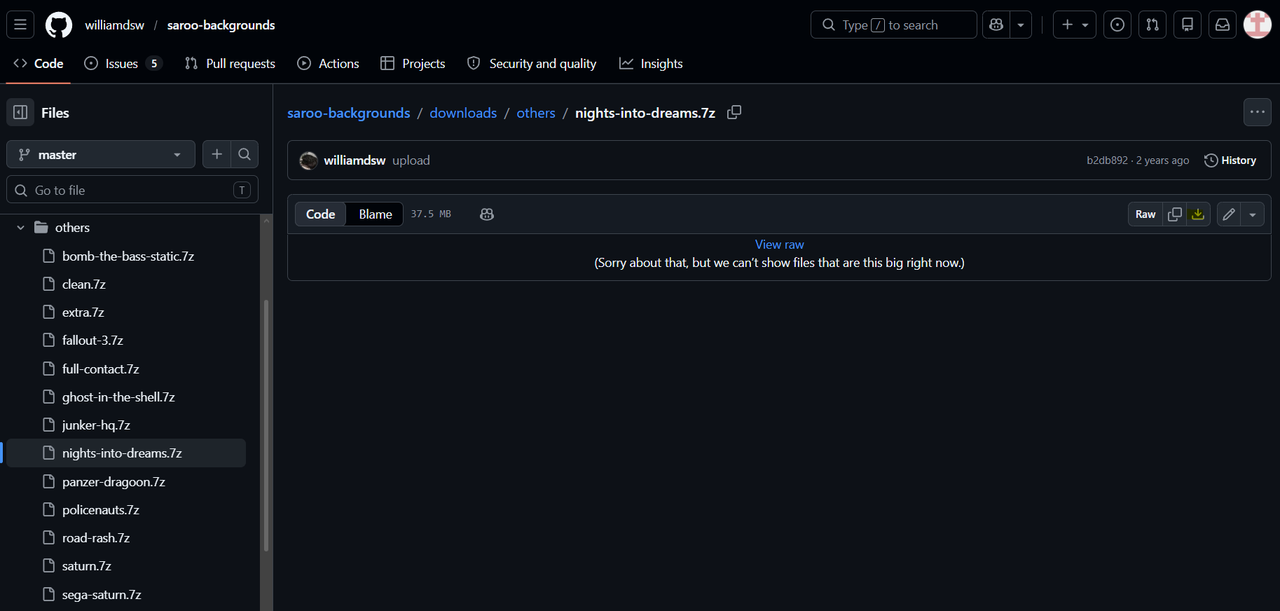
Task: Switch to Security and quality tab
Action: coord(532,63)
